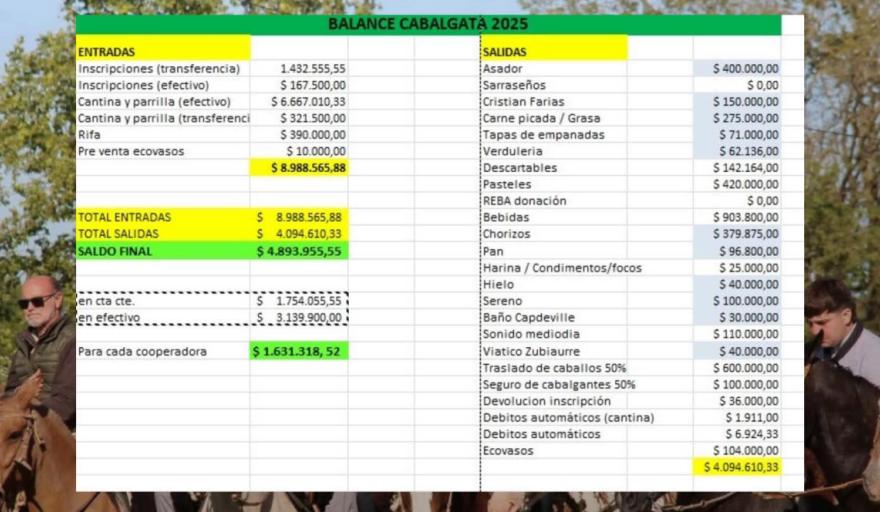Click the SALDO FINAL value $ 4.893.955,55
The height and width of the screenshot is (512, 880).
299,251
